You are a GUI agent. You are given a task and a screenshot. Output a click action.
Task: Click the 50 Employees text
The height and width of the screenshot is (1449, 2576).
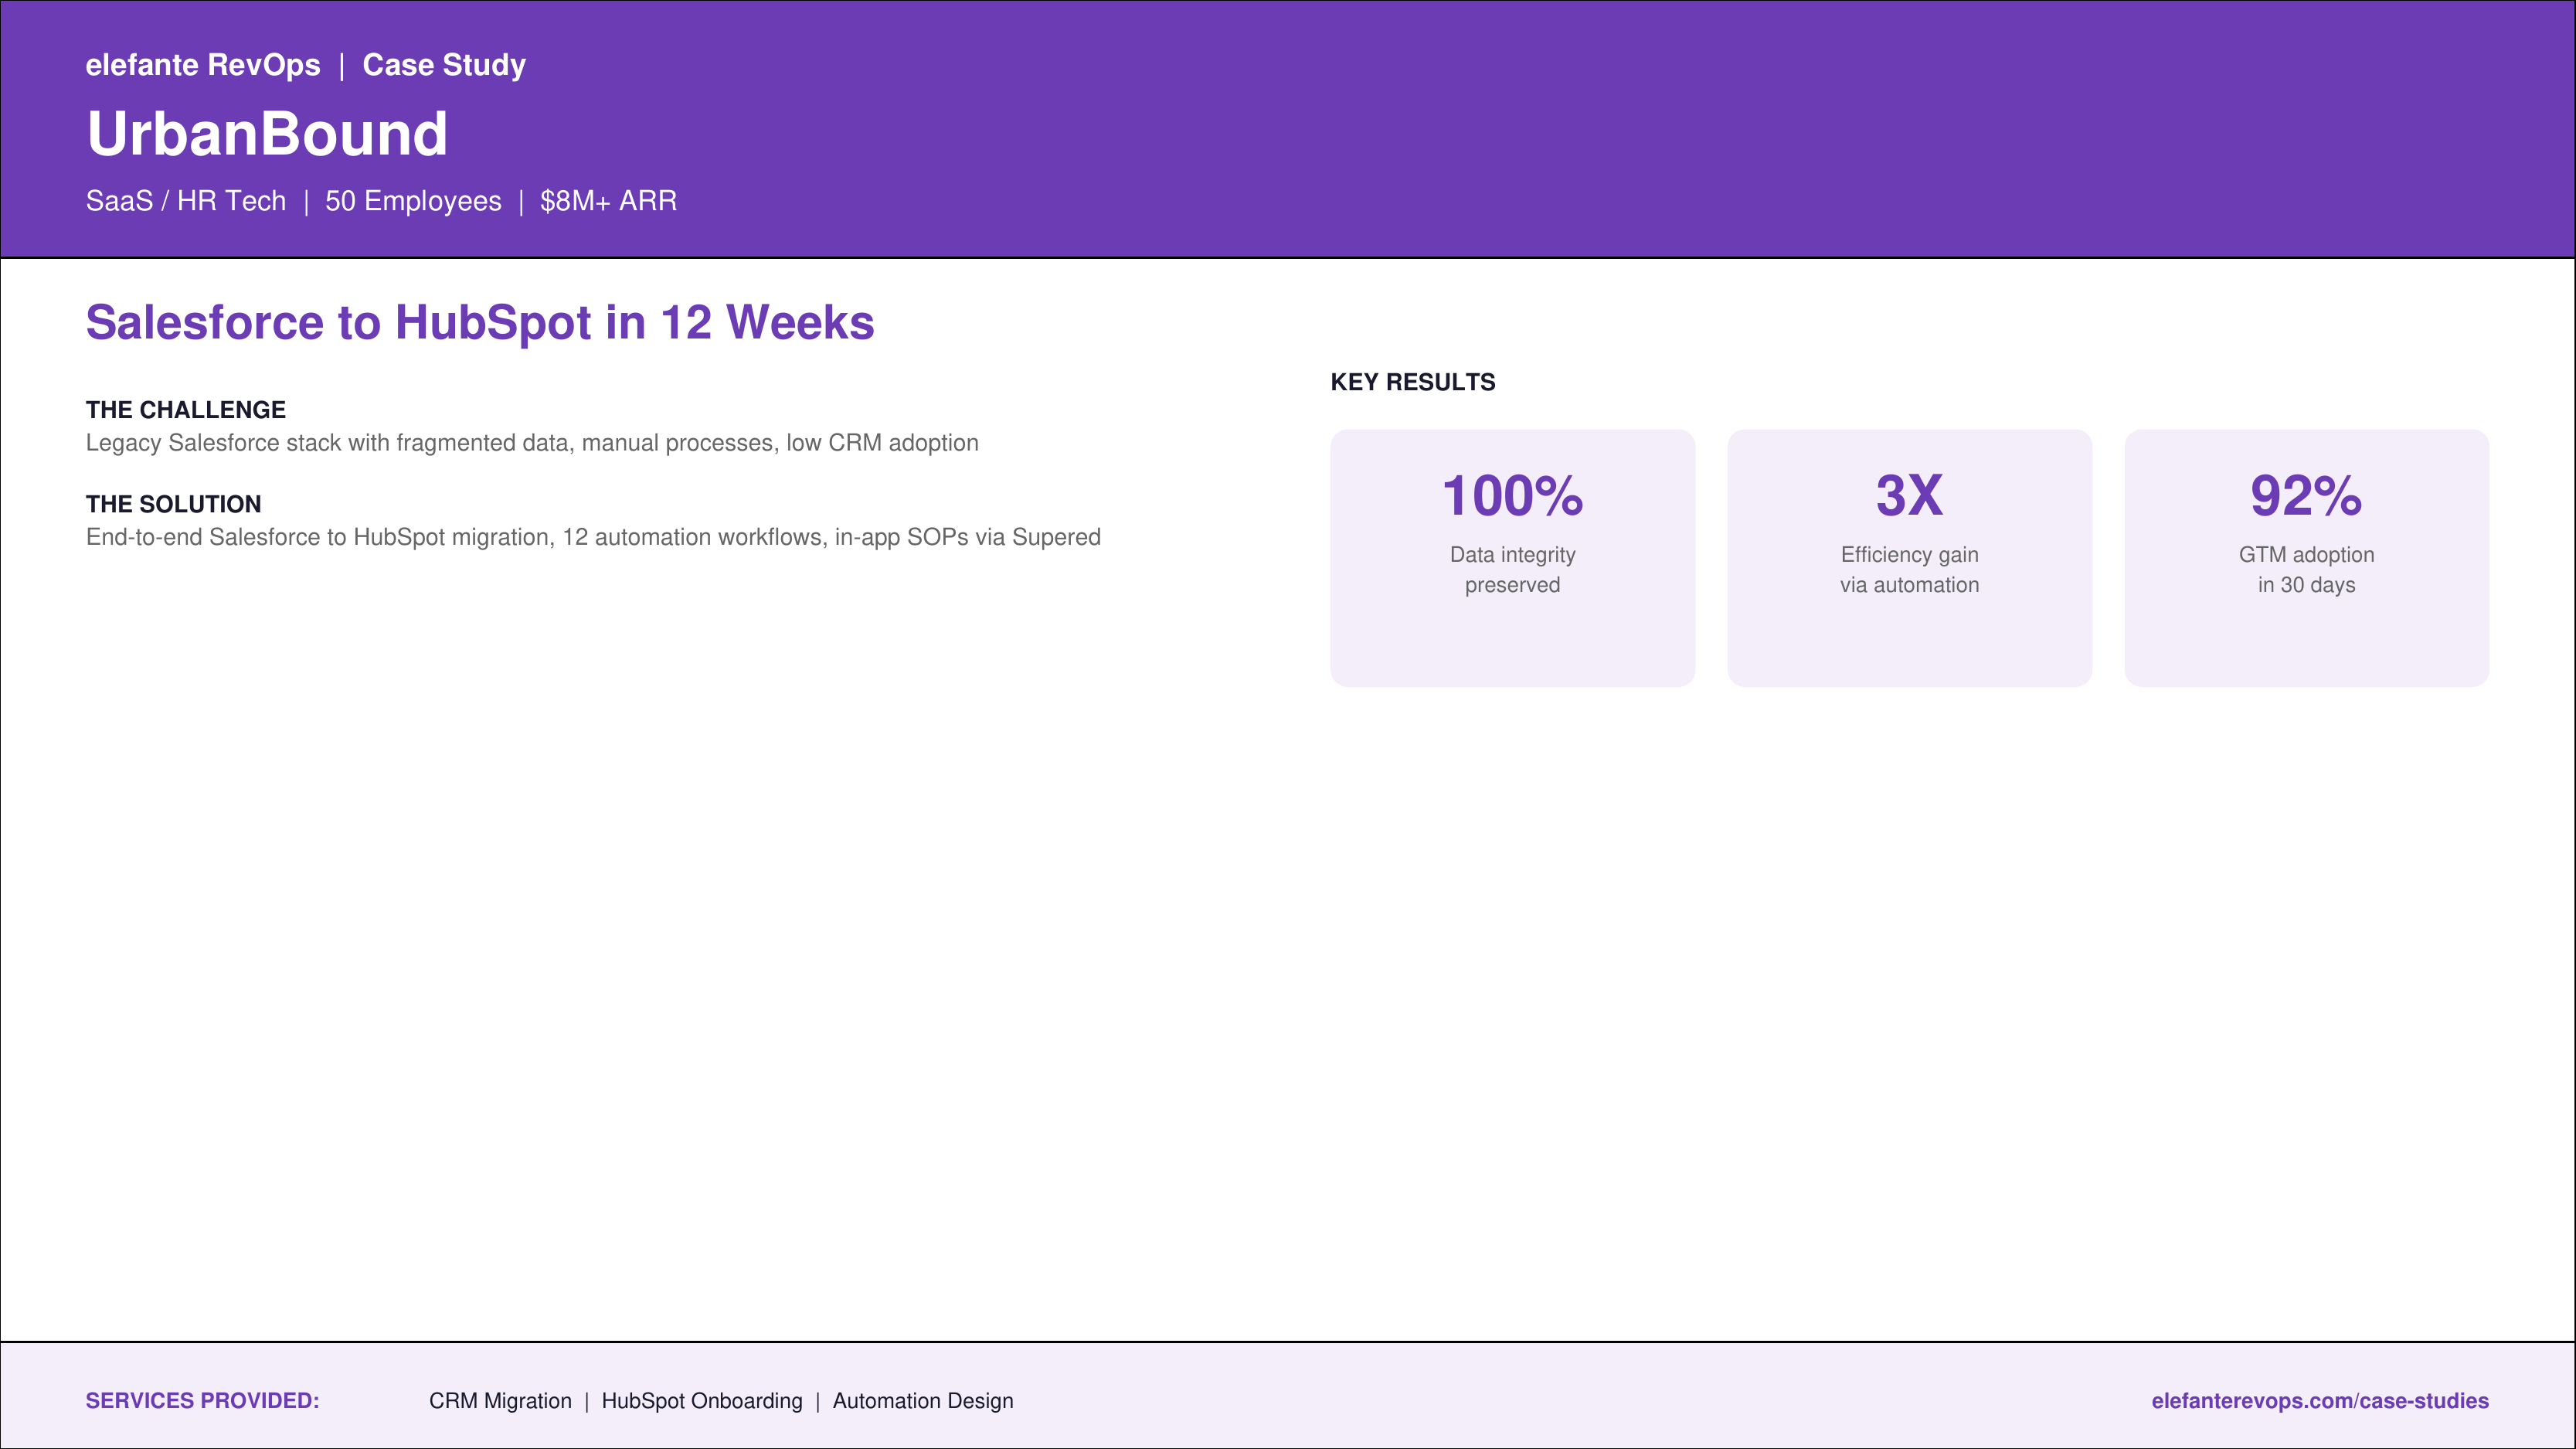pos(413,201)
